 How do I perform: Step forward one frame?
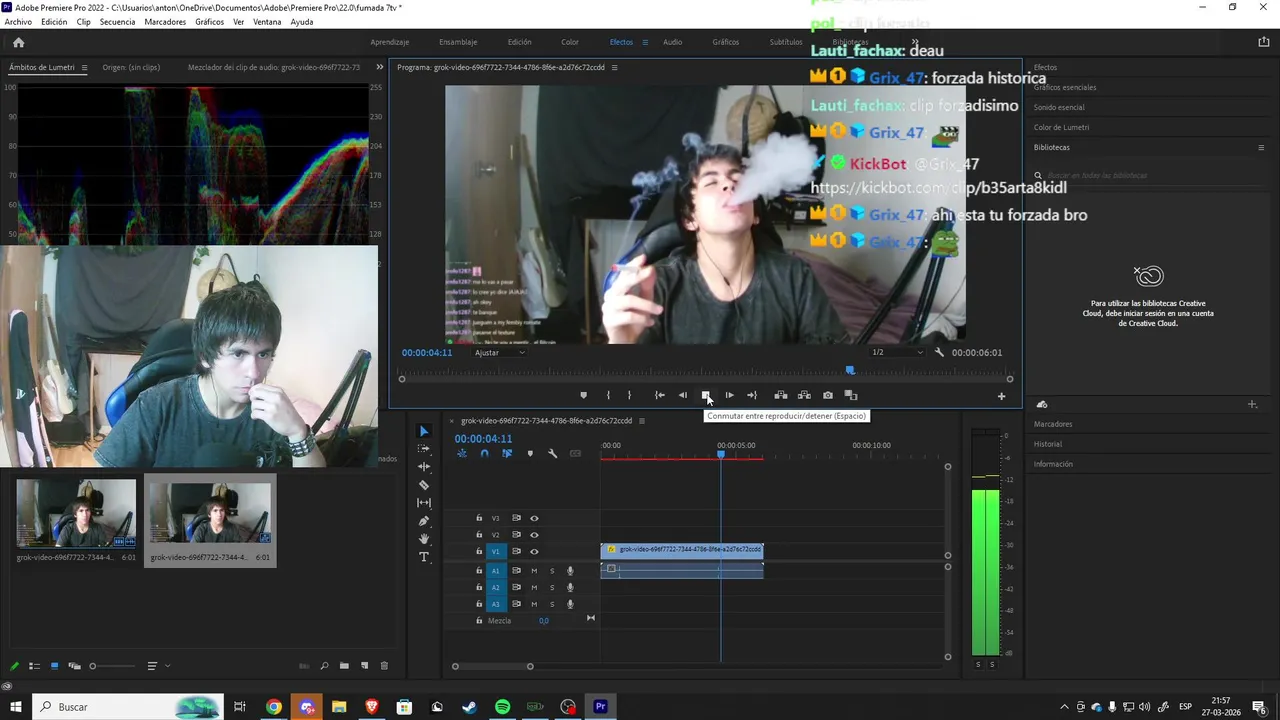(729, 395)
